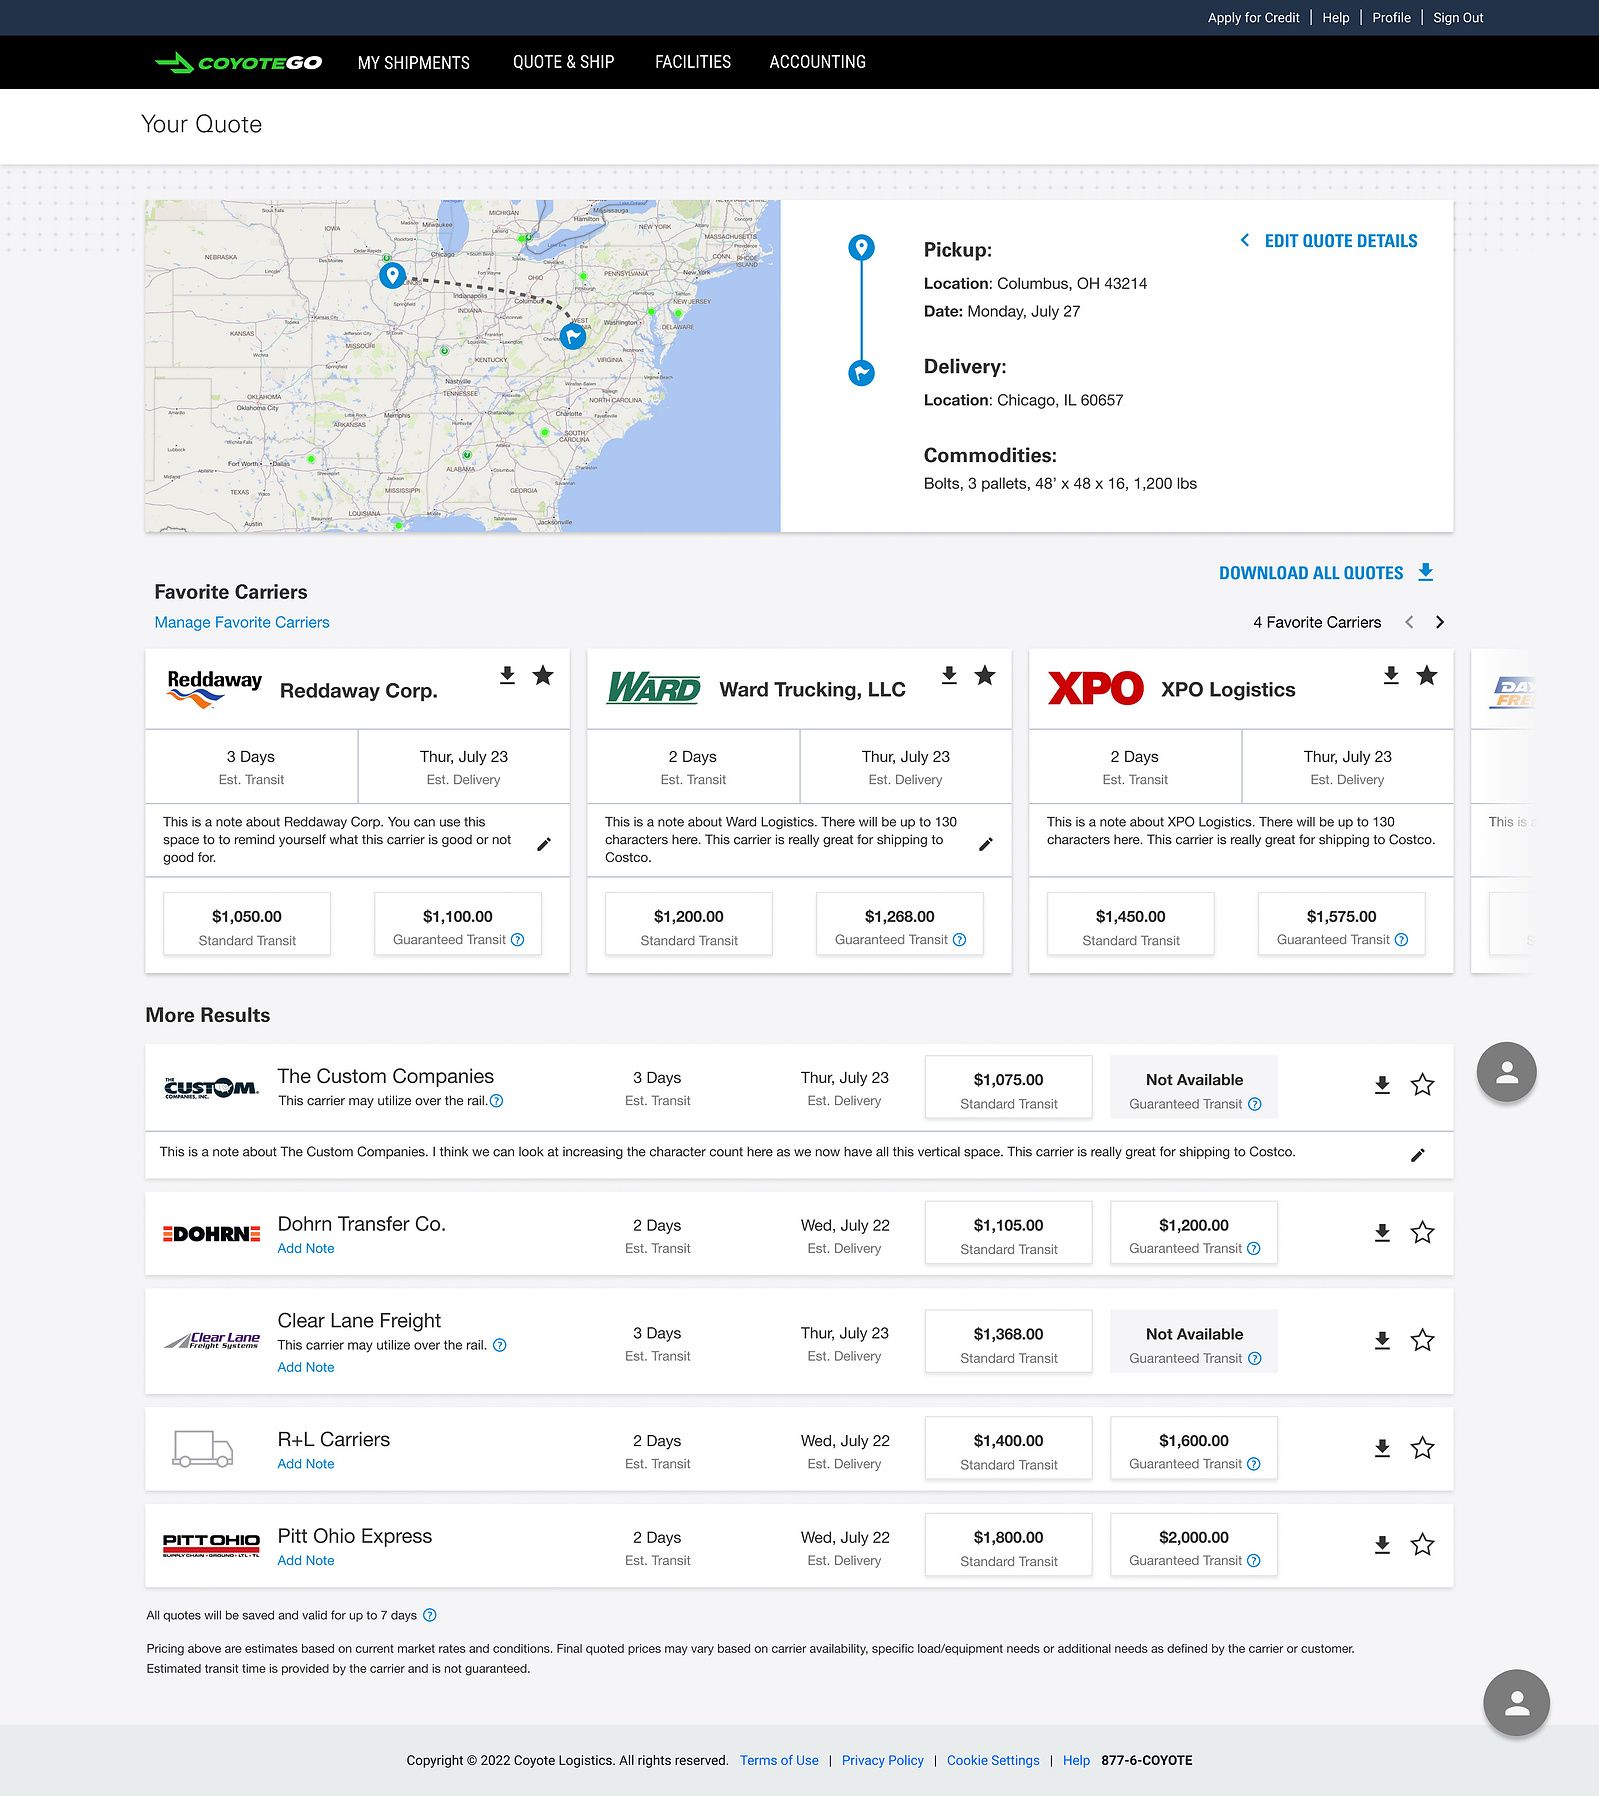Choose Pitt Ohio $1,800.00 standard transit
This screenshot has width=1599, height=1796.
[x=1009, y=1545]
